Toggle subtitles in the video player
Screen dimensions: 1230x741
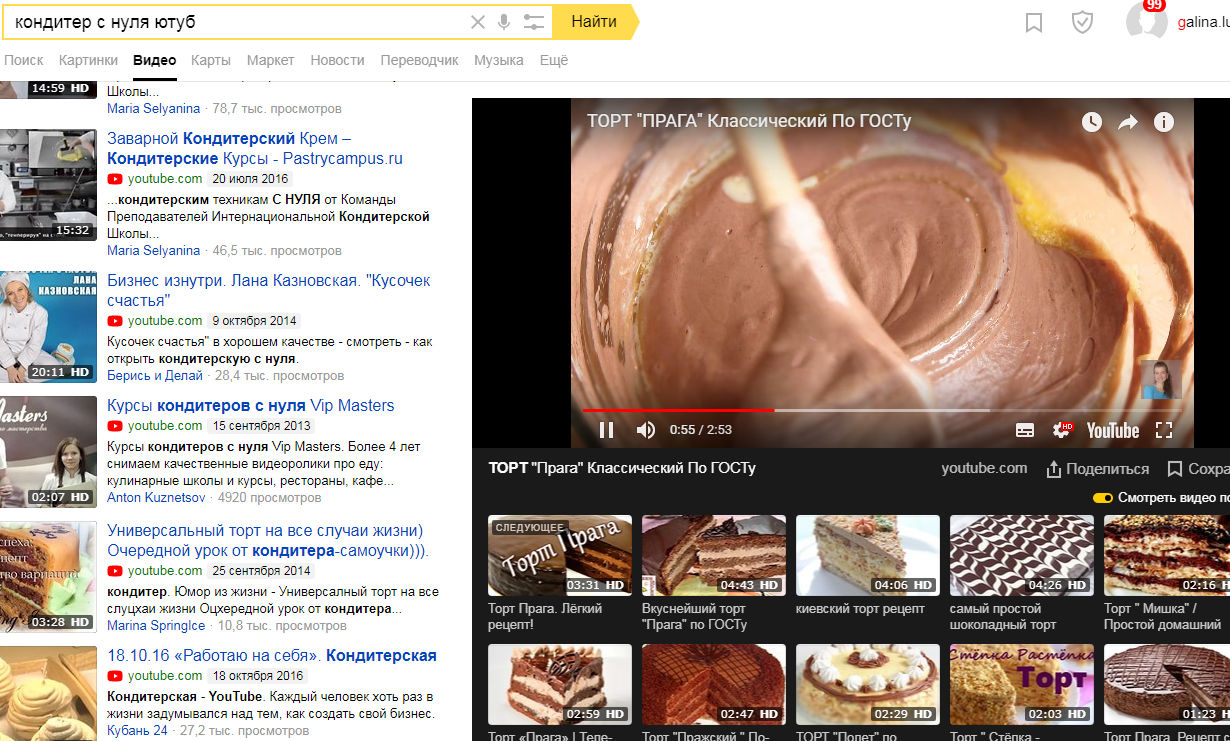point(1025,430)
